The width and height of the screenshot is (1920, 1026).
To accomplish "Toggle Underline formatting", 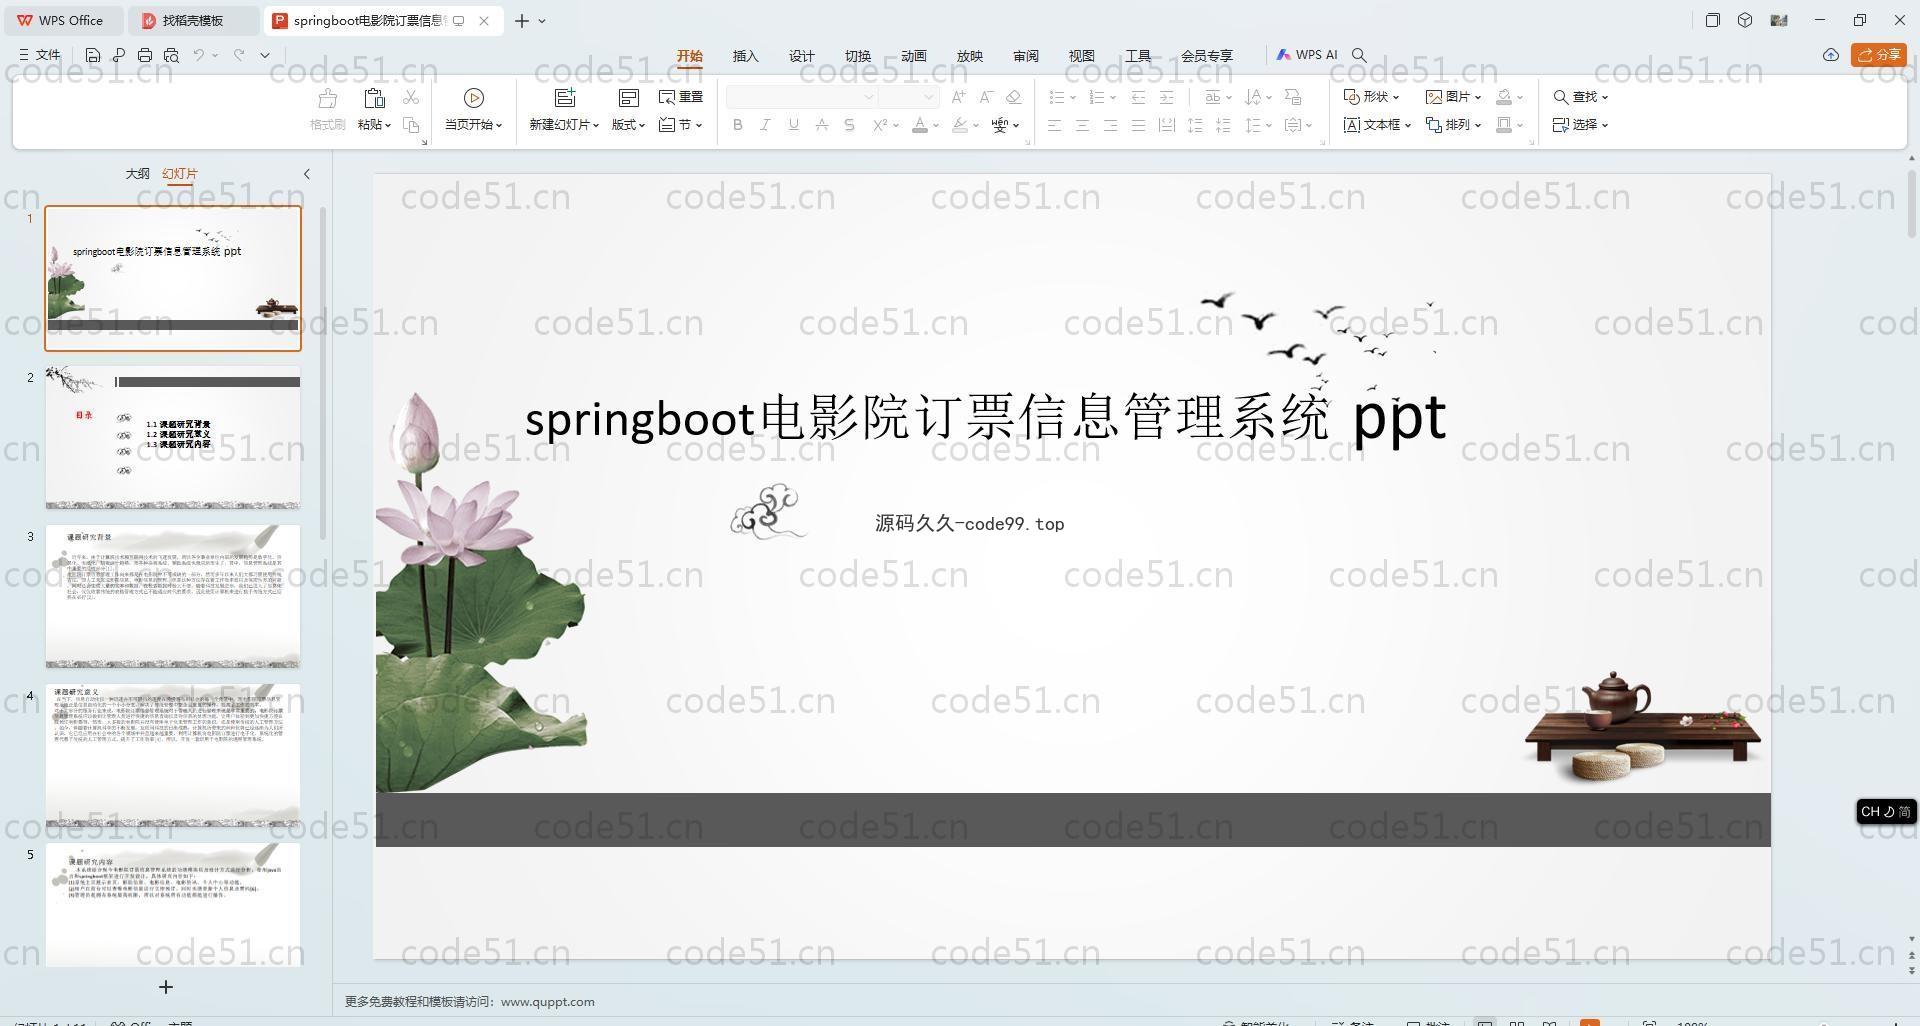I will [x=793, y=125].
